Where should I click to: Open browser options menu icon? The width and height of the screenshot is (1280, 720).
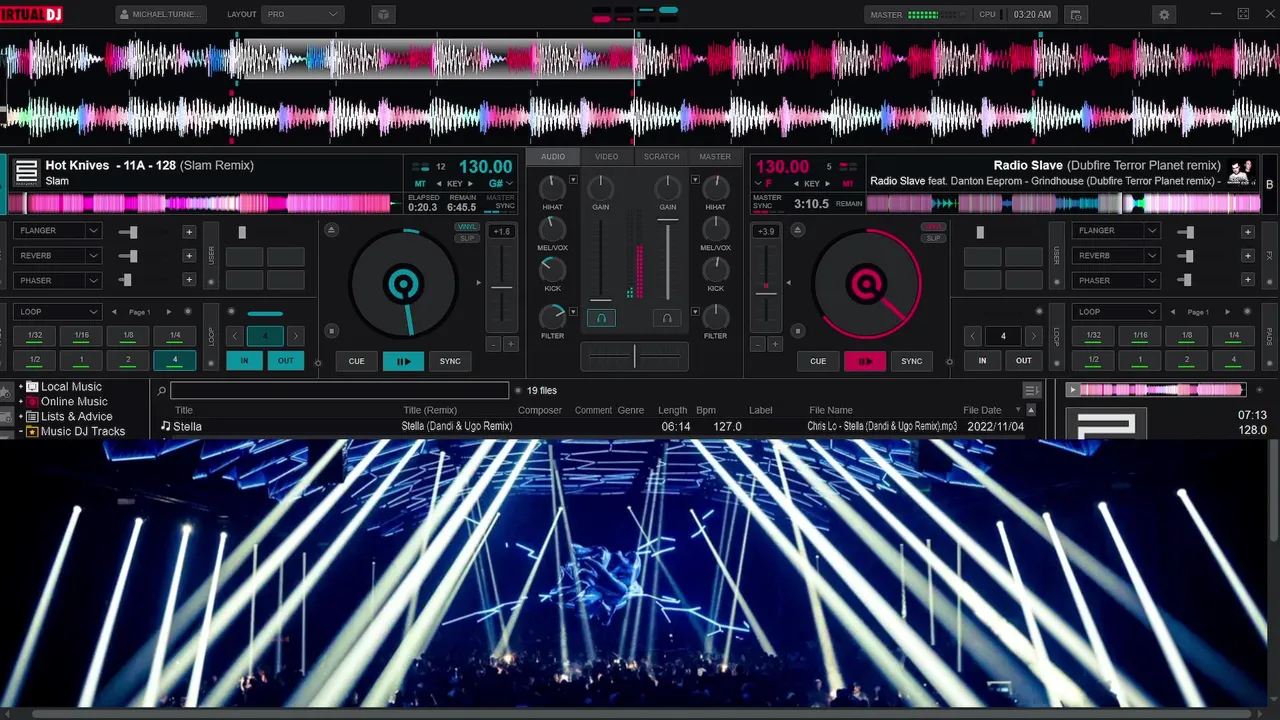pyautogui.click(x=1031, y=390)
